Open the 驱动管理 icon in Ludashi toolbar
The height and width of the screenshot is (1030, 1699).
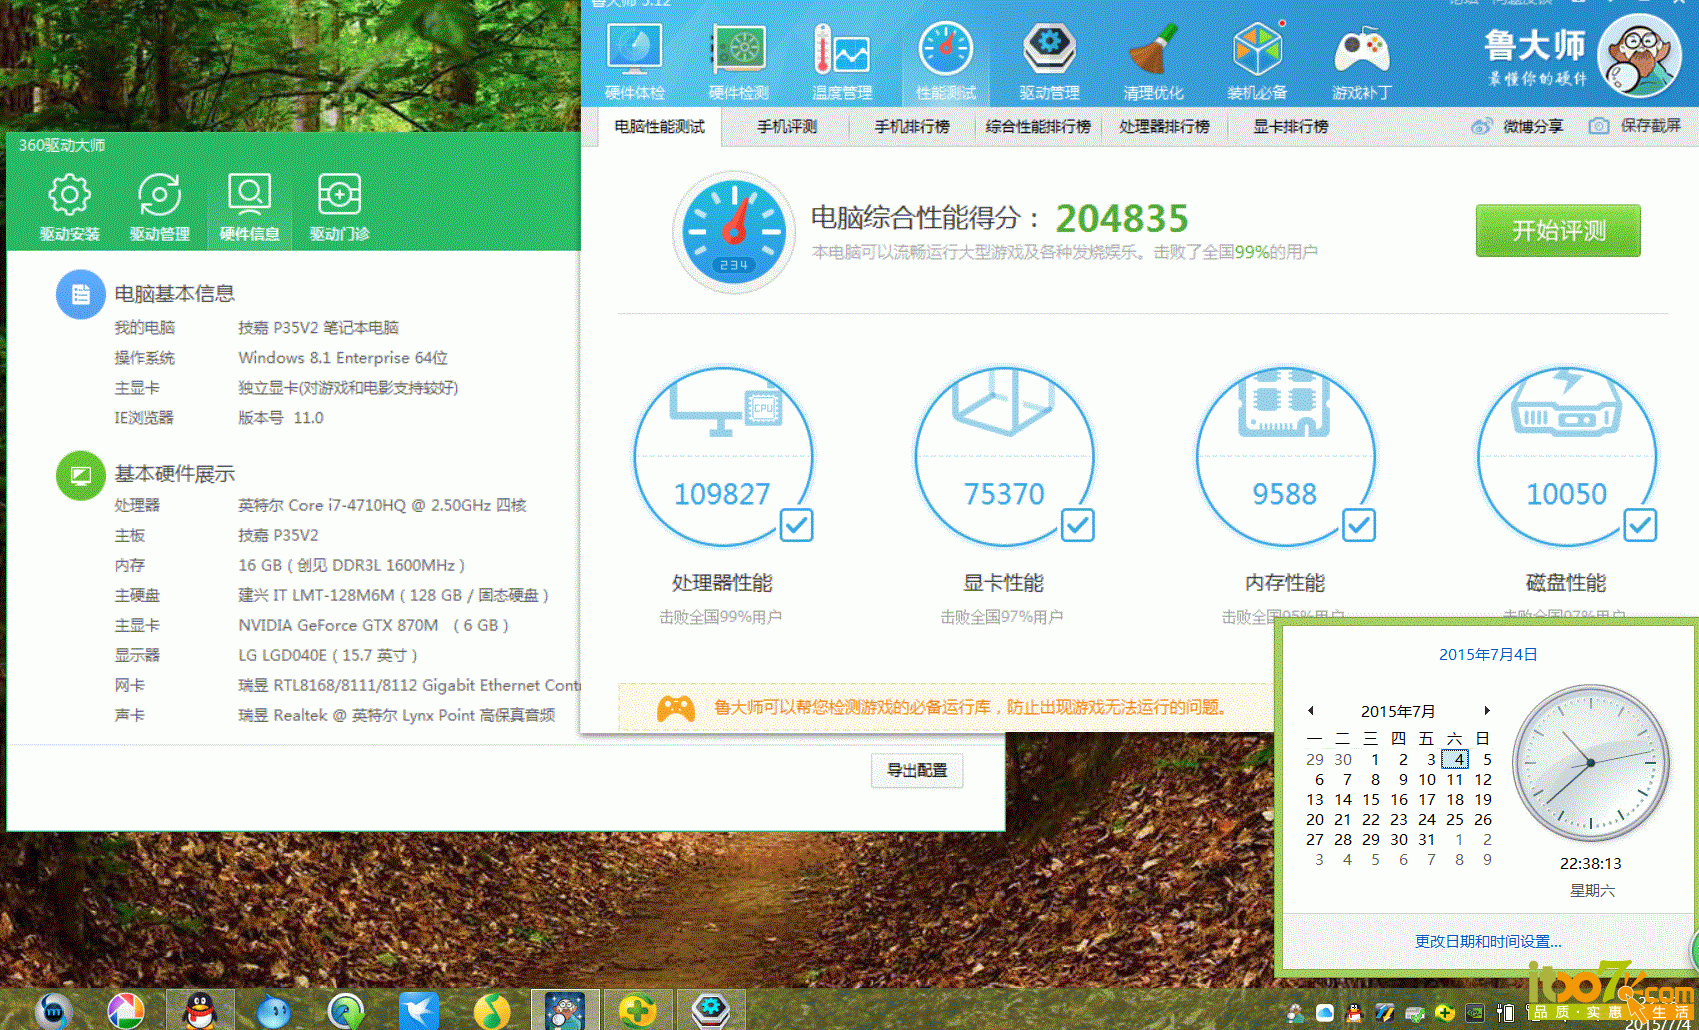(x=1049, y=60)
